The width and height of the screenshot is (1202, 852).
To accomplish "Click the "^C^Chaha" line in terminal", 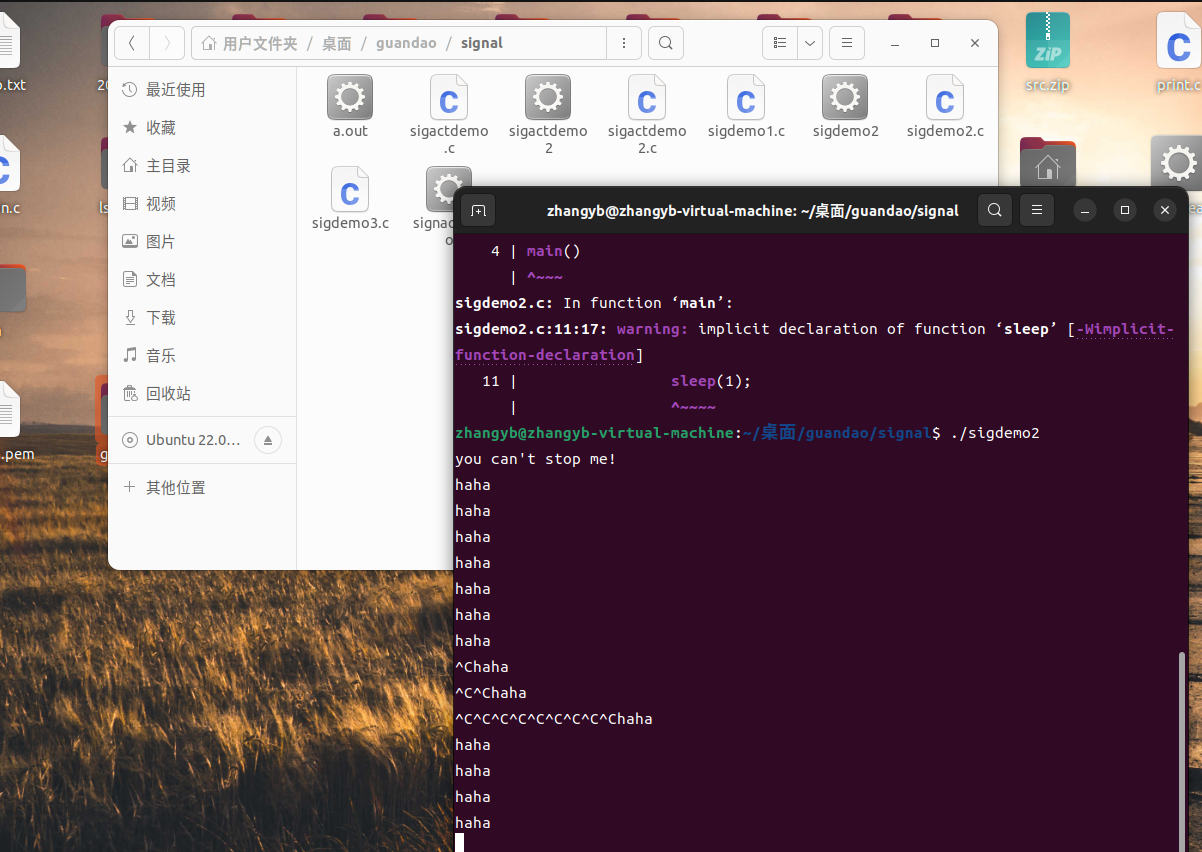I will (x=491, y=693).
